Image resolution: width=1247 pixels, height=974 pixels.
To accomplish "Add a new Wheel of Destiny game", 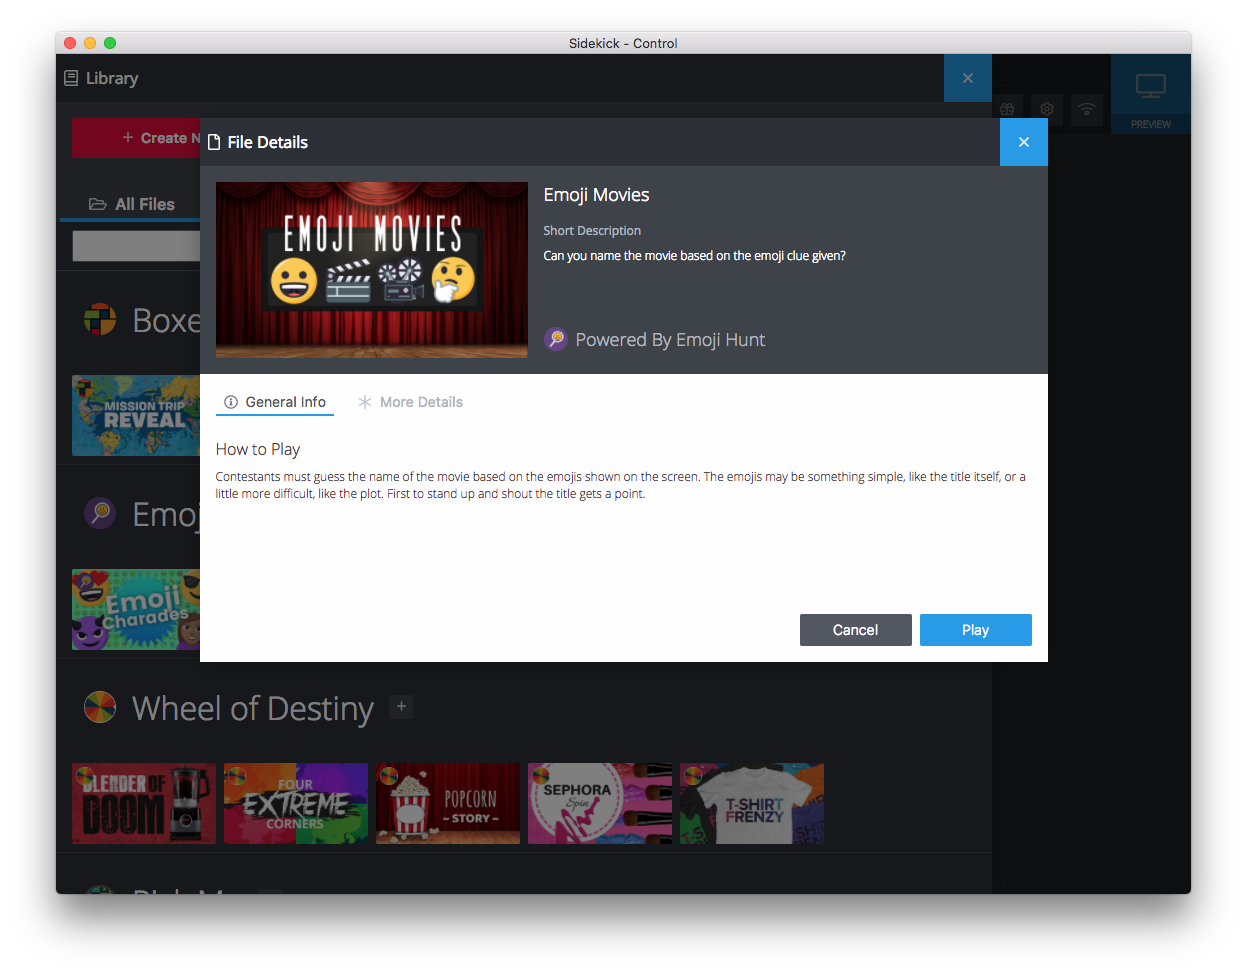I will pos(401,707).
